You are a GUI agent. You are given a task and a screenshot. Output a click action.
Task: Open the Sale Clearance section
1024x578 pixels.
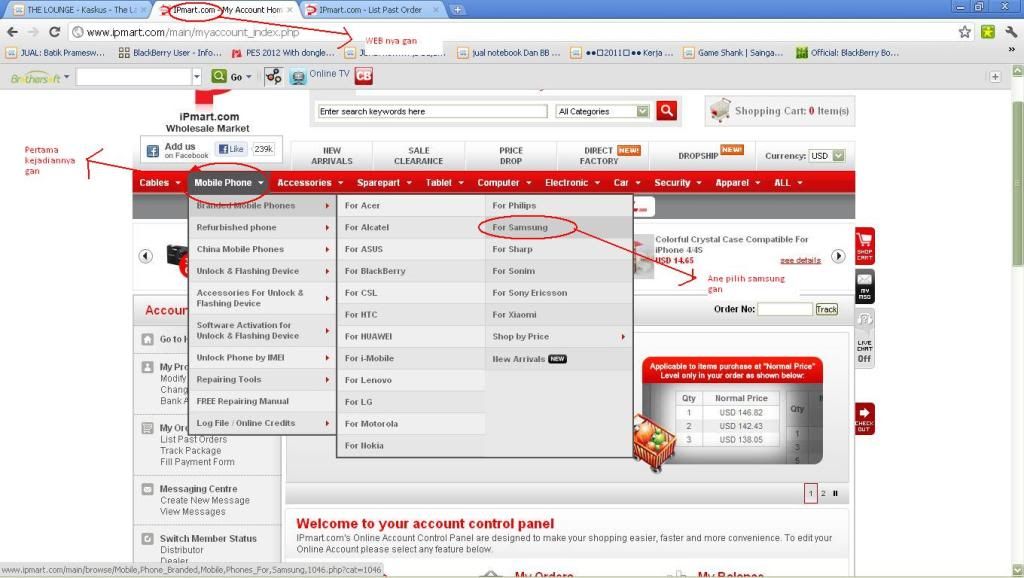(419, 155)
